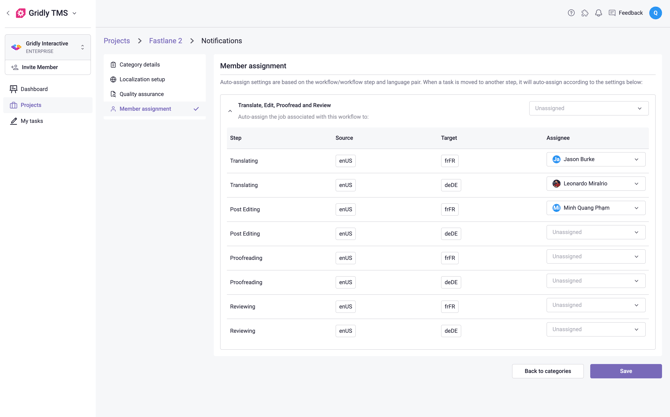Select the Localization setup step
Image resolution: width=670 pixels, height=417 pixels.
142,79
